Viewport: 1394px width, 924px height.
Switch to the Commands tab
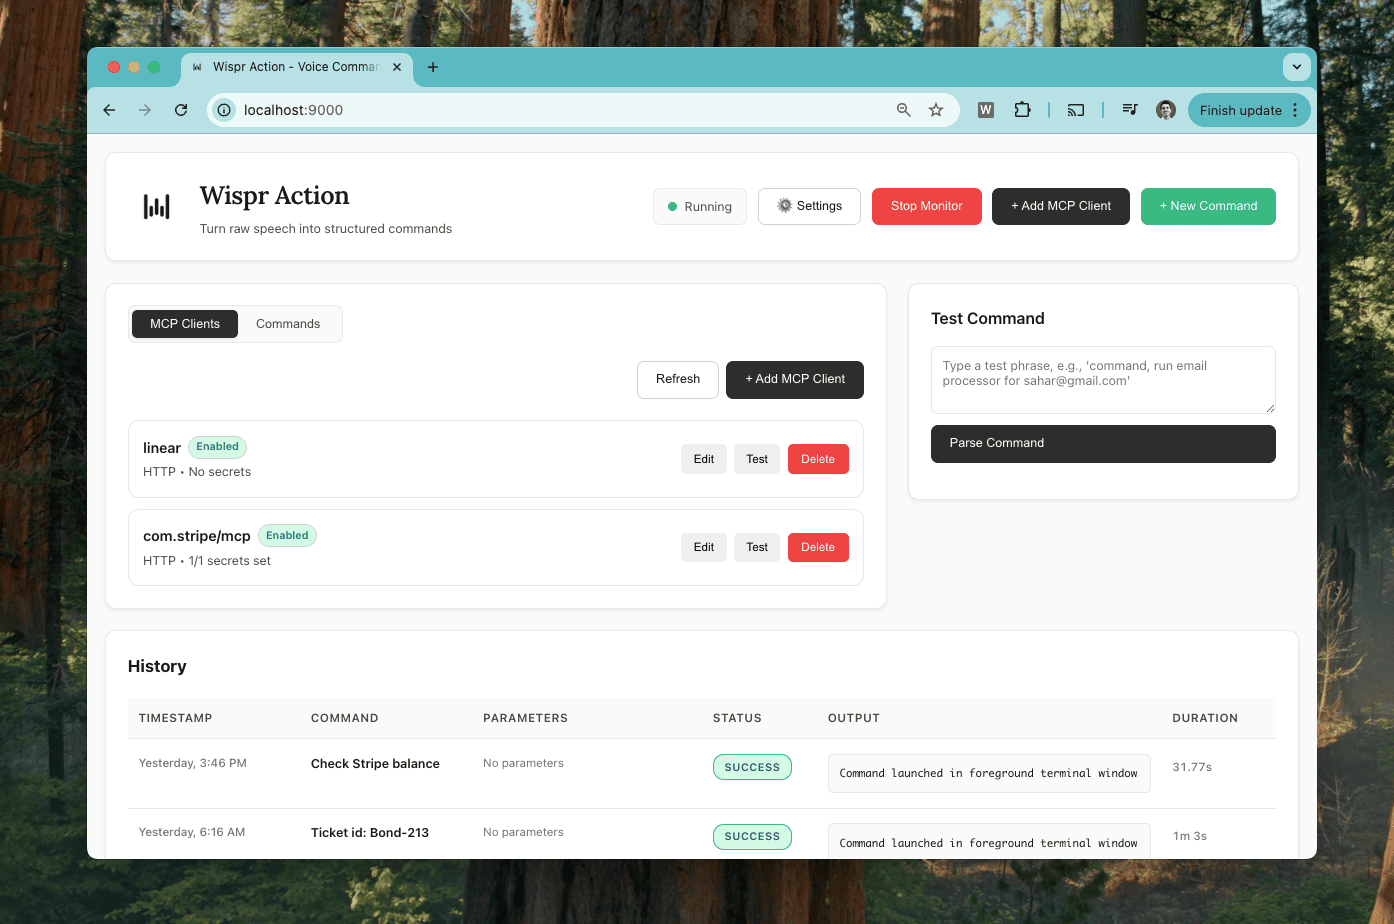pos(288,323)
